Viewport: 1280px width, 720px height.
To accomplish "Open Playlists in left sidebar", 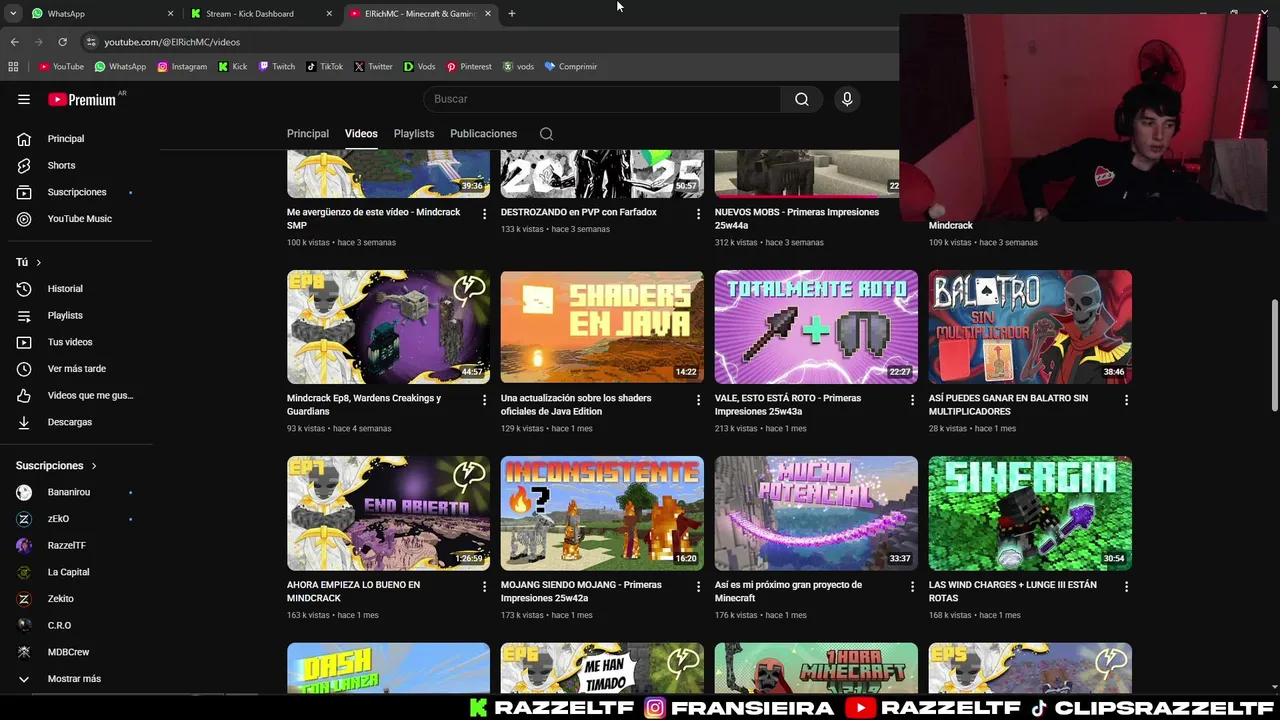I will point(76,315).
